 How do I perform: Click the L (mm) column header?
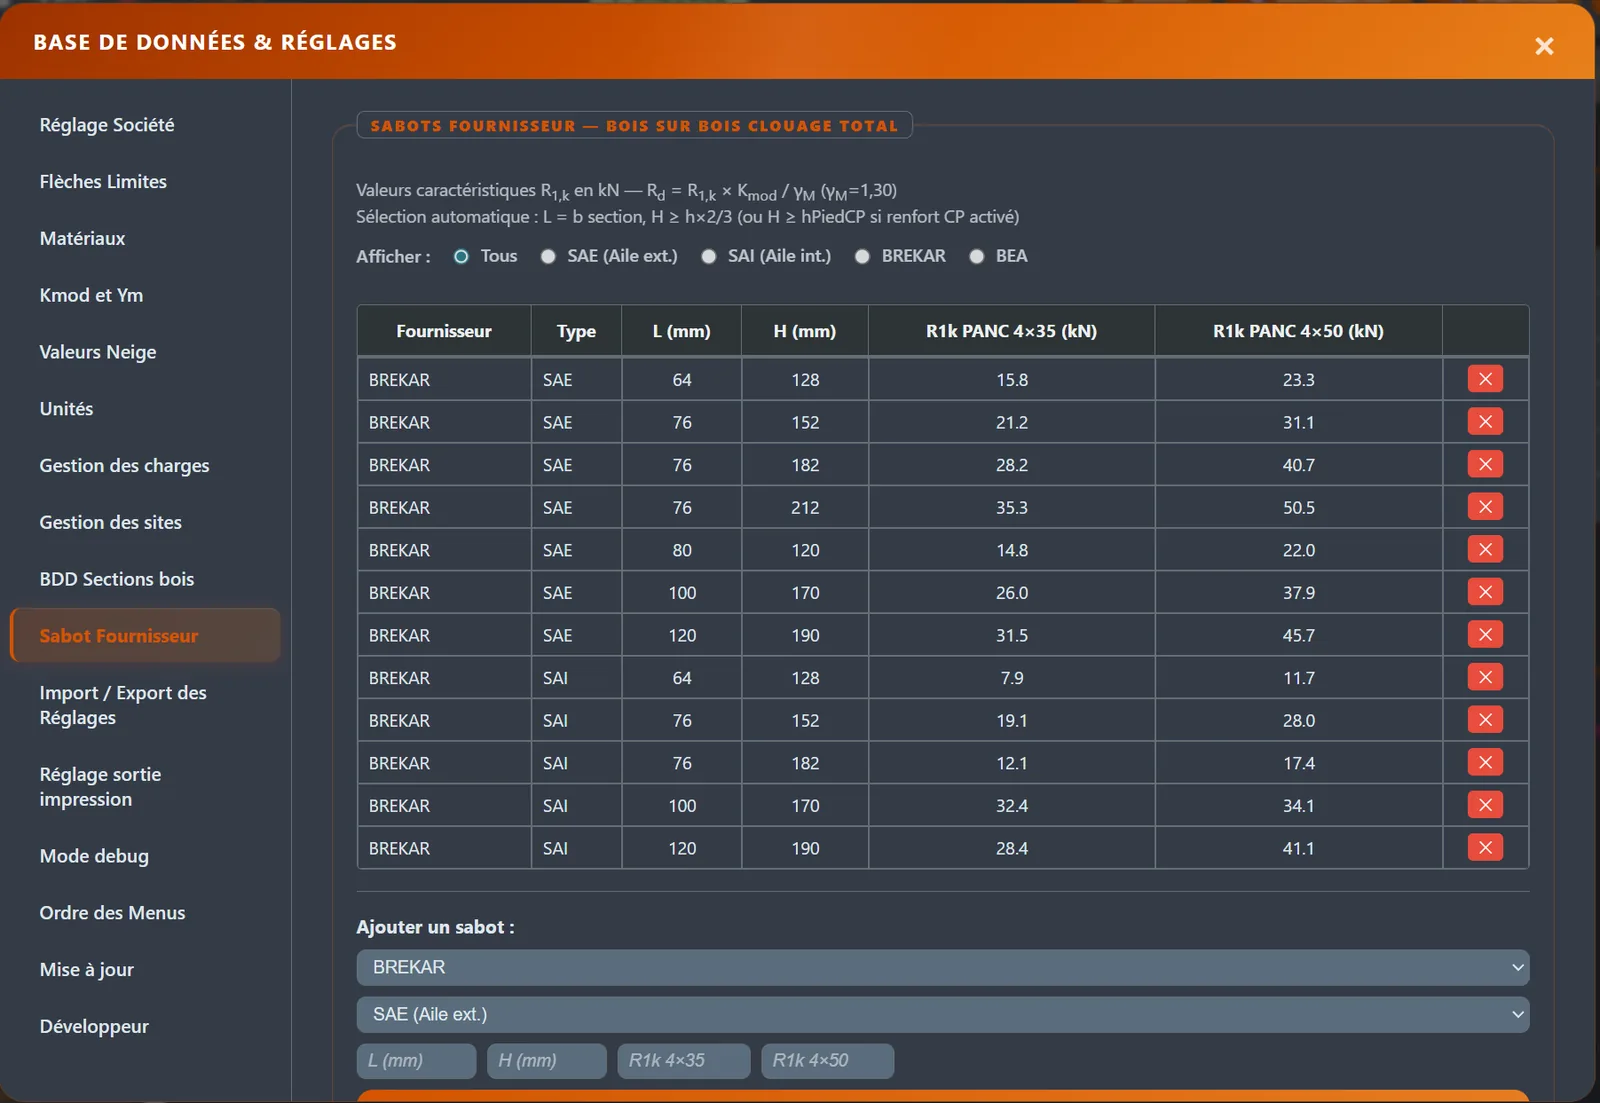682,331
